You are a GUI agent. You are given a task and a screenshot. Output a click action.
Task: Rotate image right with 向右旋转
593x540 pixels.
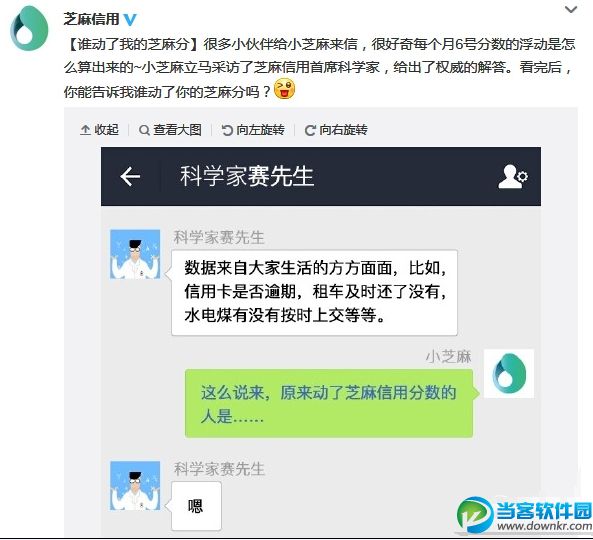[336, 130]
